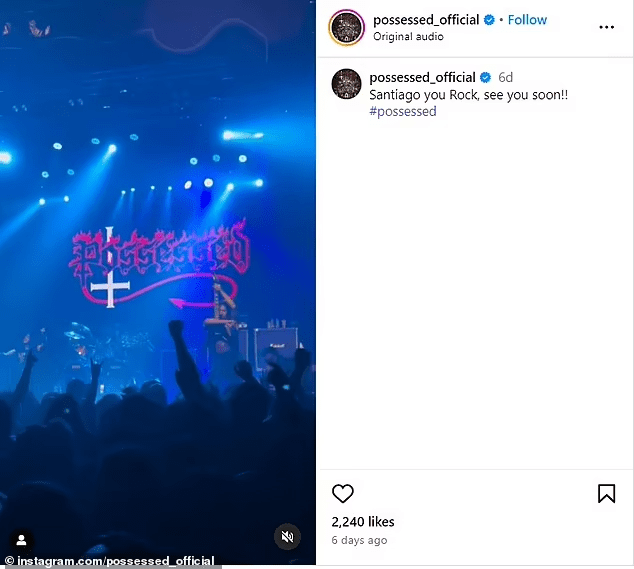Image resolution: width=634 pixels, height=569 pixels.
Task: Click the concert video to play or pause
Action: tap(158, 282)
